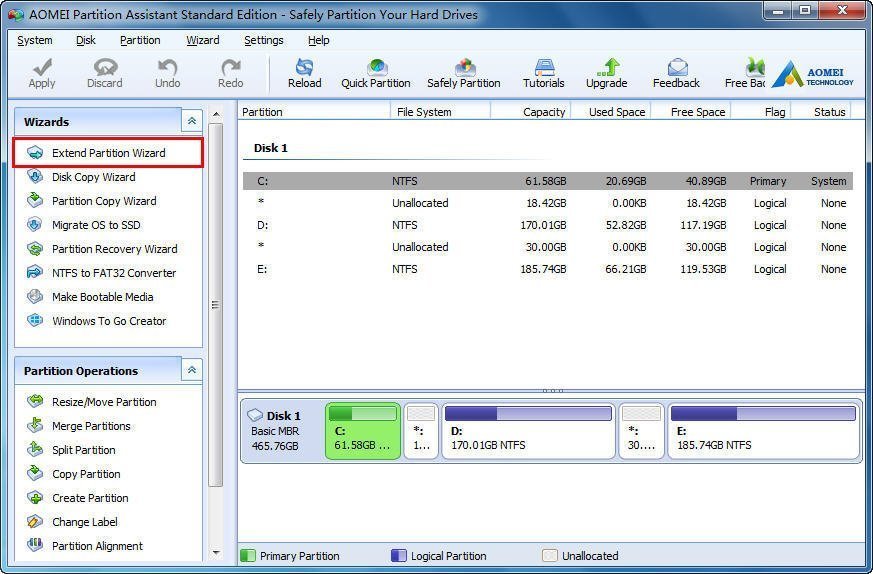Viewport: 873px width, 574px height.
Task: Select C: block in disk map
Action: coord(363,431)
